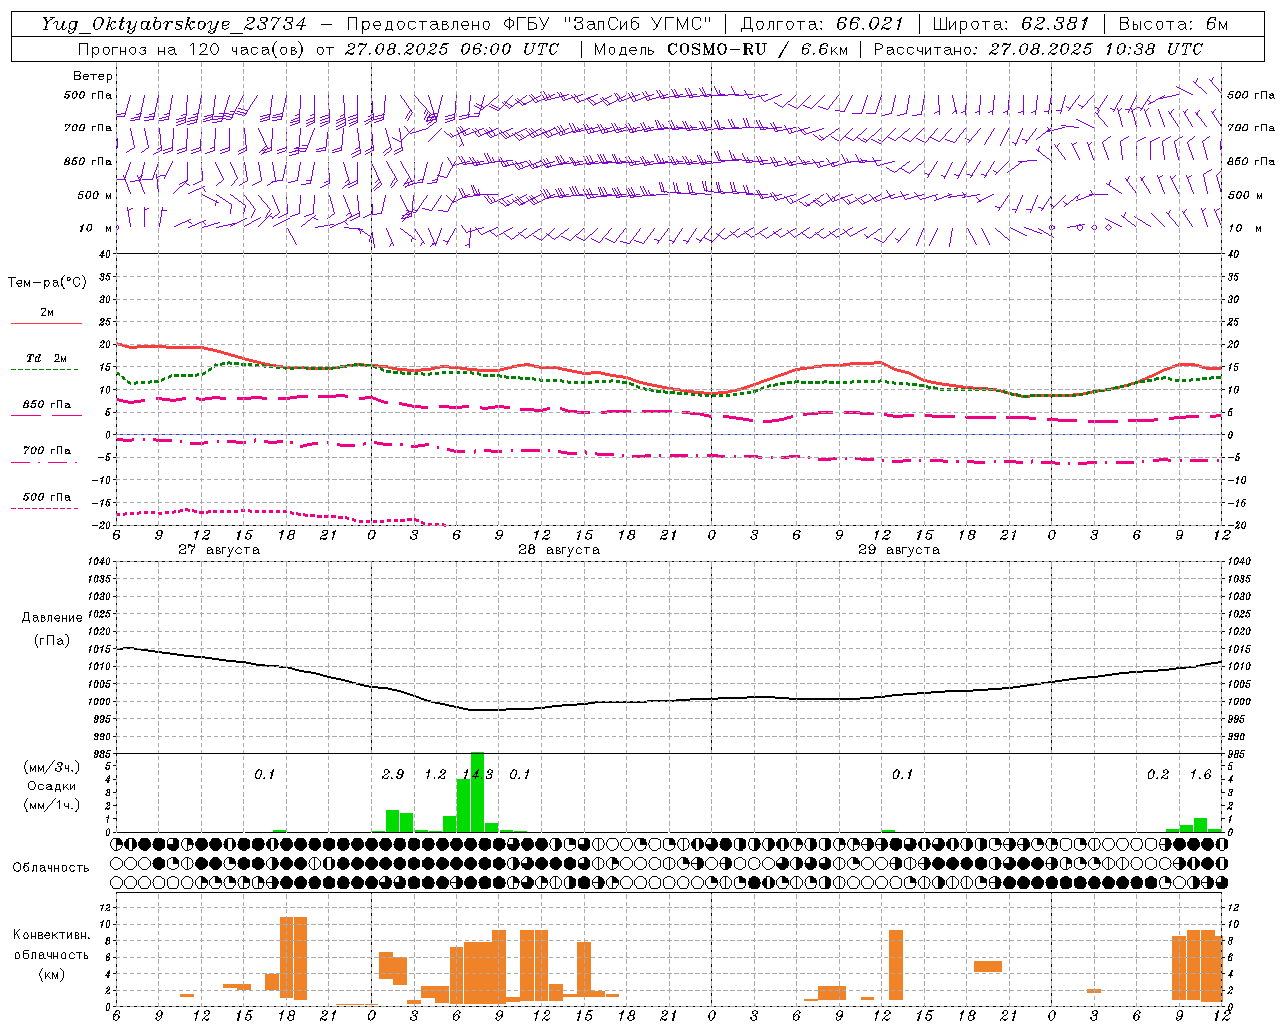Click the station title Yug_Oktyabrskoye_23734

pos(174,24)
